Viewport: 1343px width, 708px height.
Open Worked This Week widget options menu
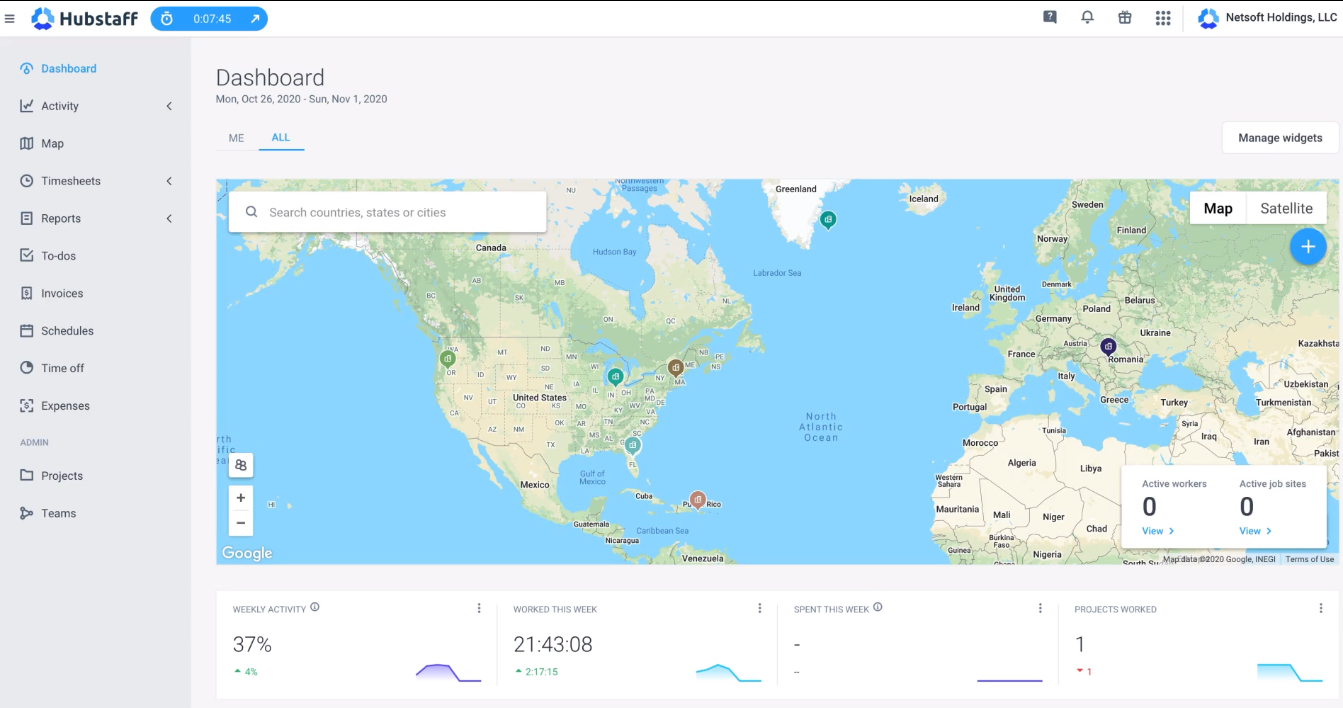coord(760,608)
